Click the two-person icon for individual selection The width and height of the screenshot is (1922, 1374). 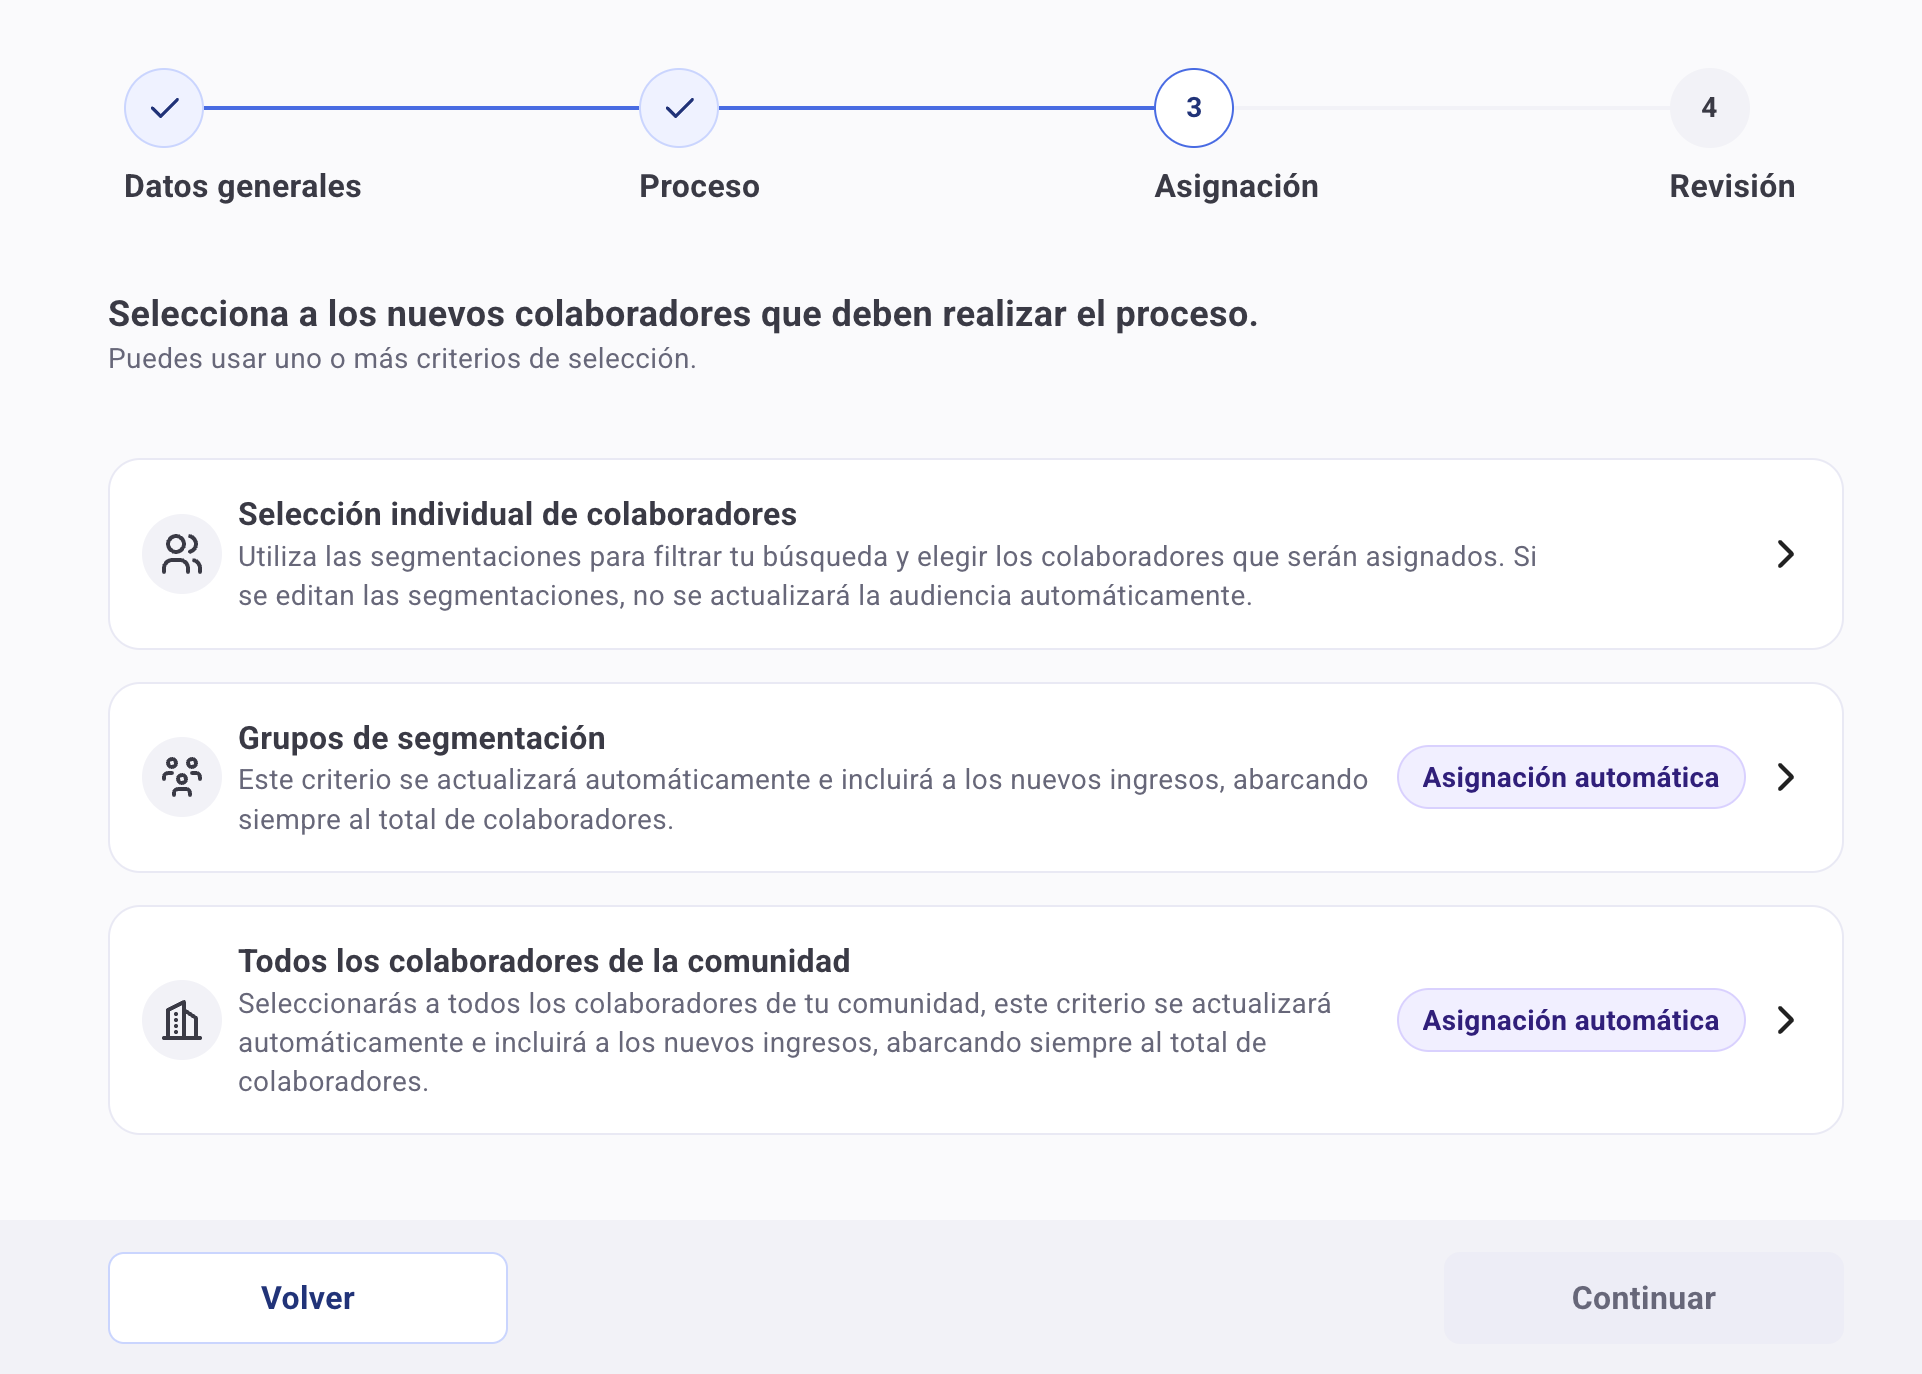pyautogui.click(x=182, y=554)
